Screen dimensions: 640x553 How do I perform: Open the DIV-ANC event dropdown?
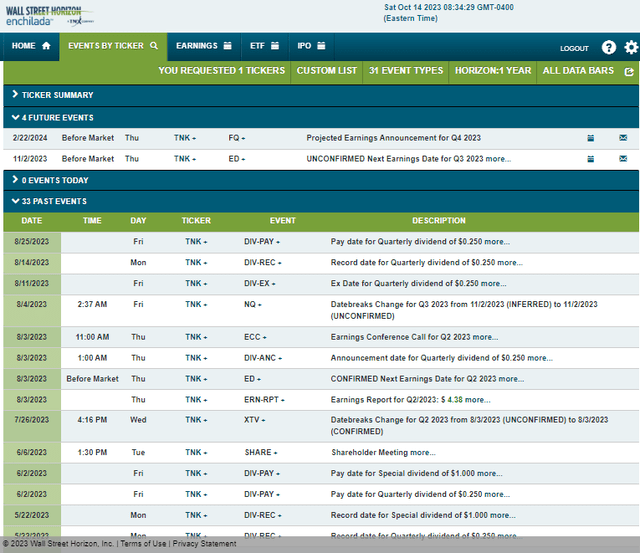tap(263, 358)
